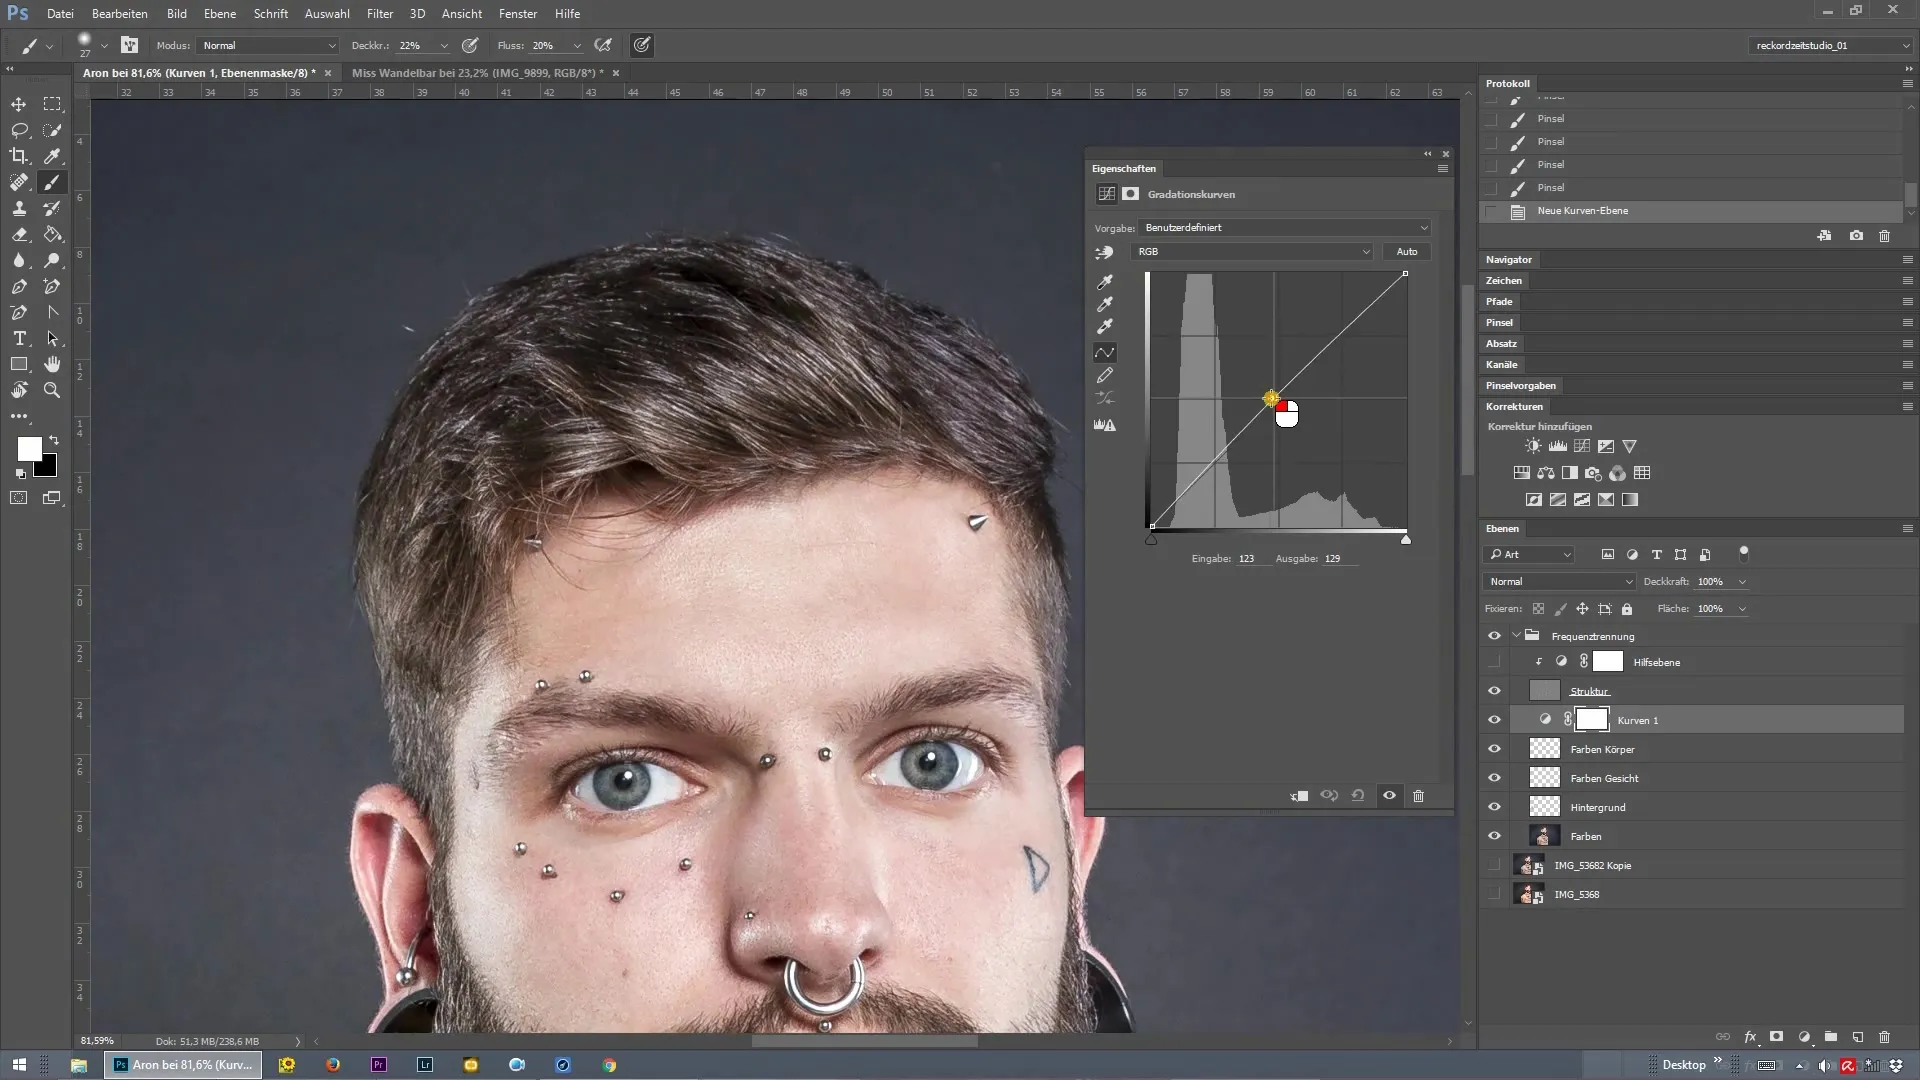The image size is (1920, 1080).
Task: Add a Levels adjustment from Korrekturen
Action: tap(1557, 446)
